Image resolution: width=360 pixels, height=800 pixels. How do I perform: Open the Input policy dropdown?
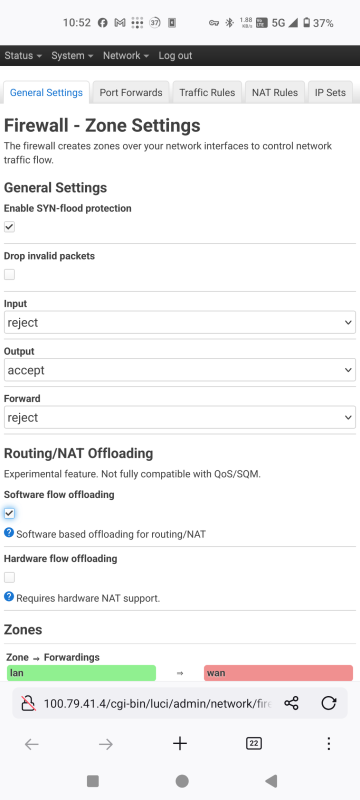click(179, 322)
